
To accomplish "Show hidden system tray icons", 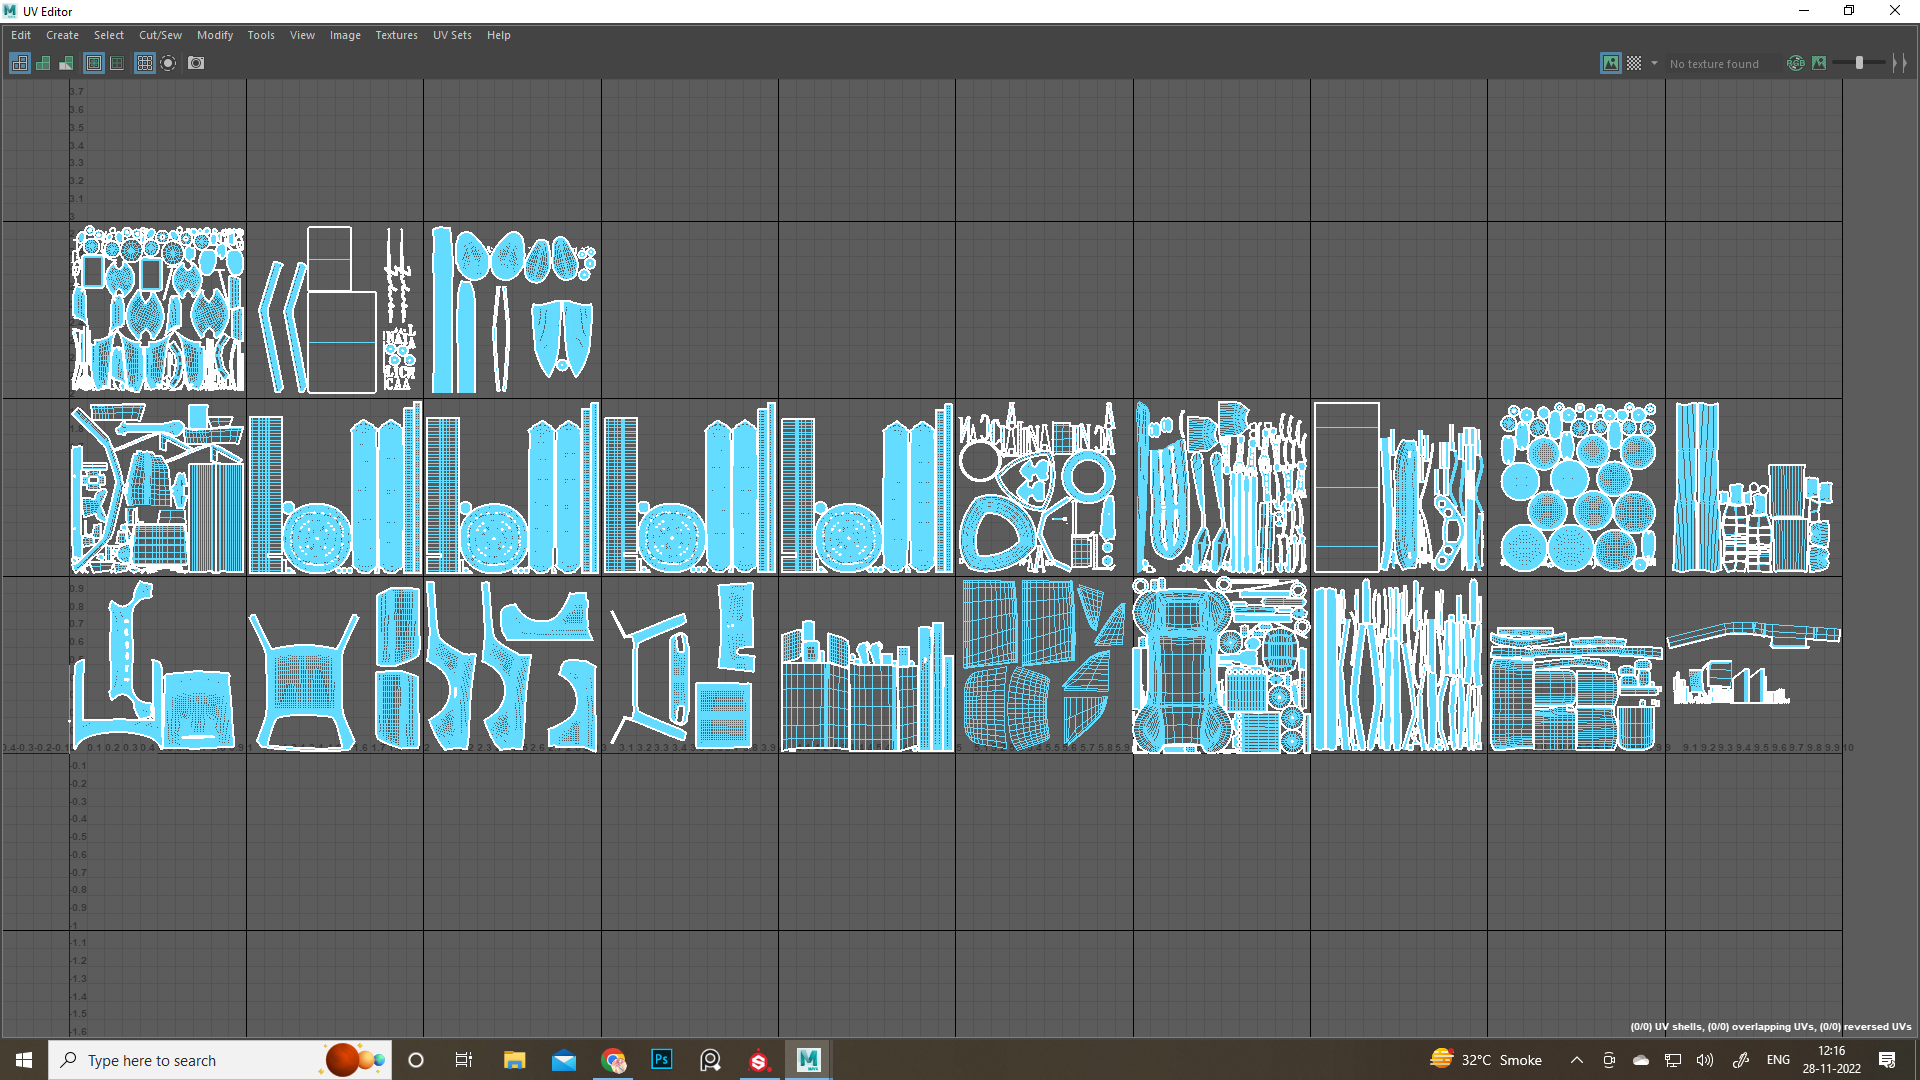I will [1577, 1060].
